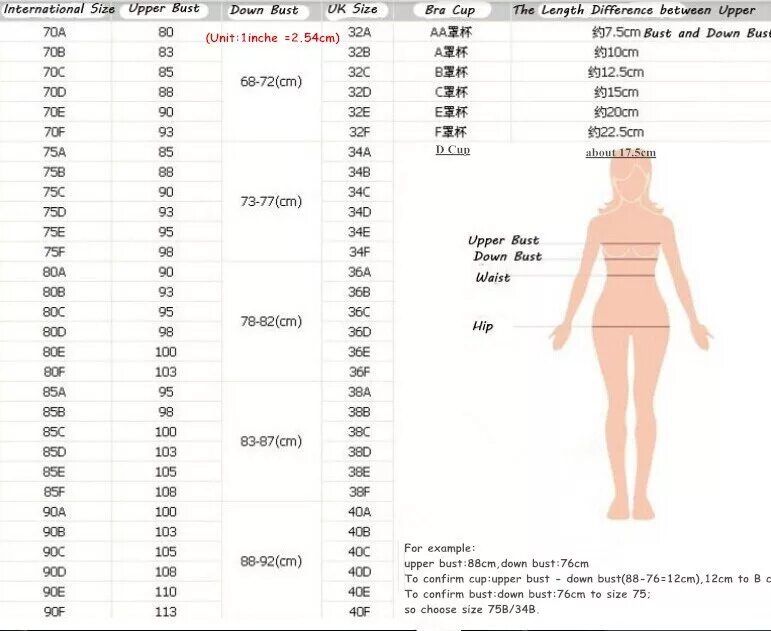Click the UK Size column header
Viewport: 771px width, 631px height.
(353, 9)
